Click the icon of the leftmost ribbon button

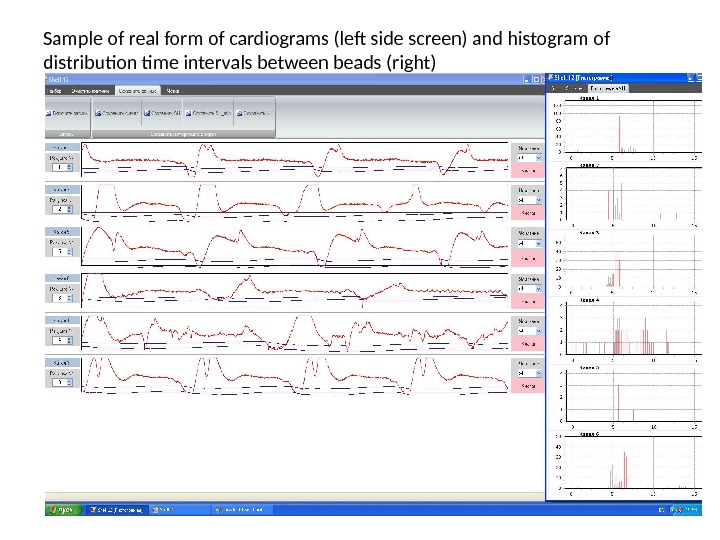coord(48,113)
